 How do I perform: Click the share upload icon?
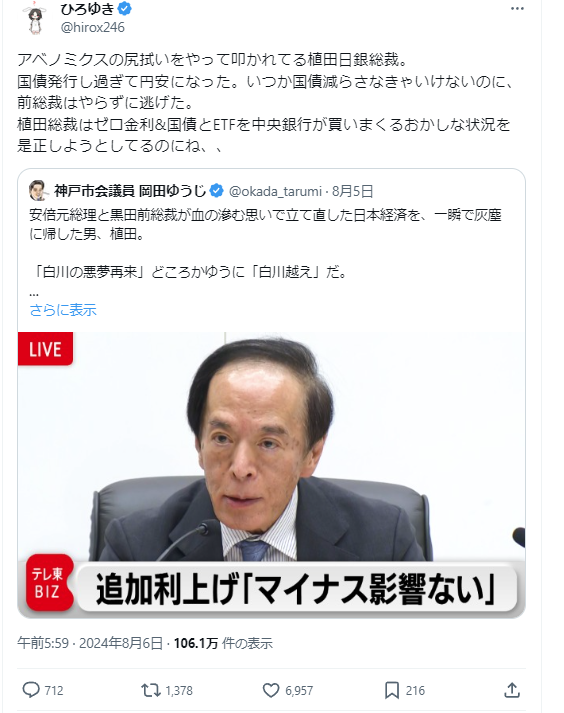512,690
